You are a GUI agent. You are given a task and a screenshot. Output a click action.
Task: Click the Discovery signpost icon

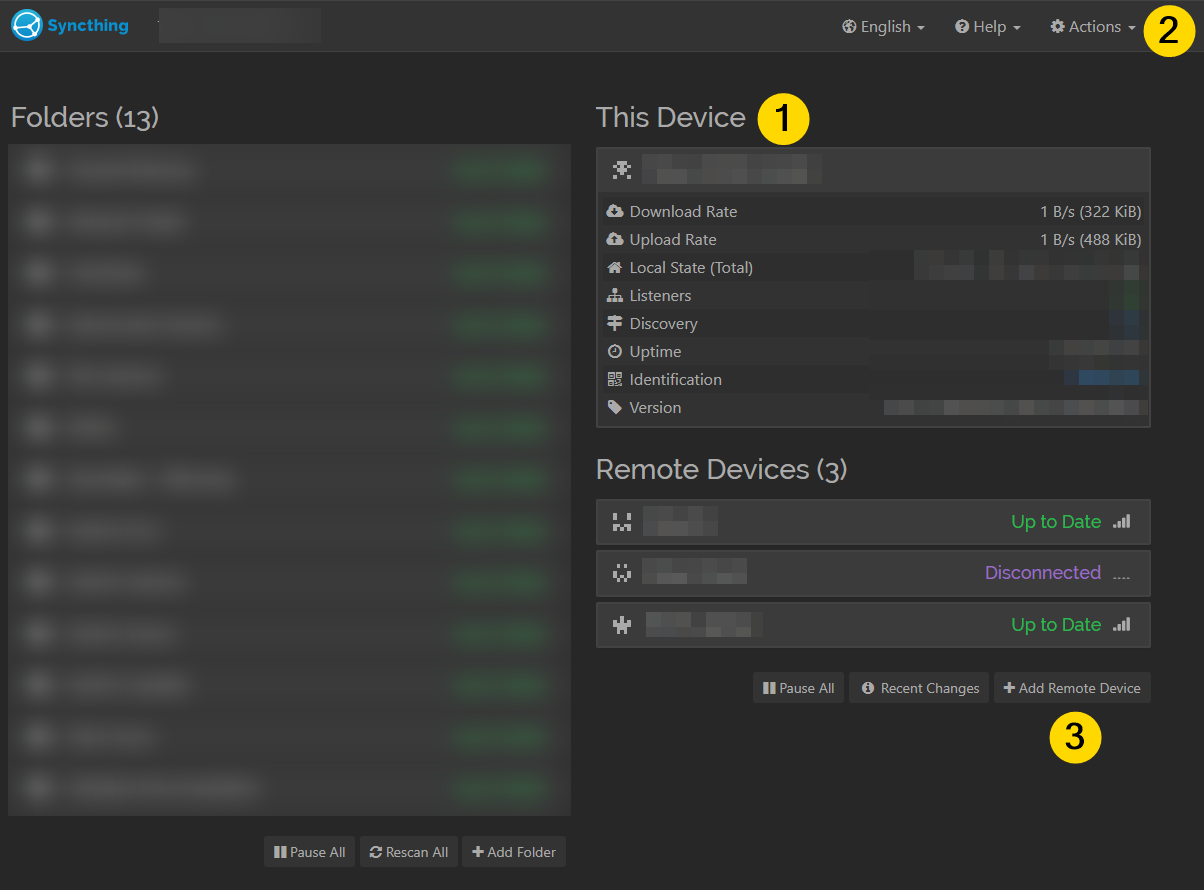pos(615,324)
